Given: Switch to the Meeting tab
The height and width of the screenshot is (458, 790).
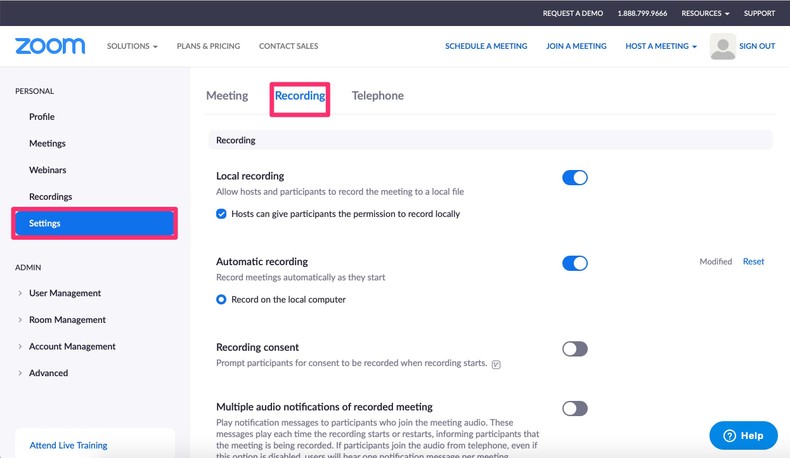Looking at the screenshot, I should click(x=227, y=96).
